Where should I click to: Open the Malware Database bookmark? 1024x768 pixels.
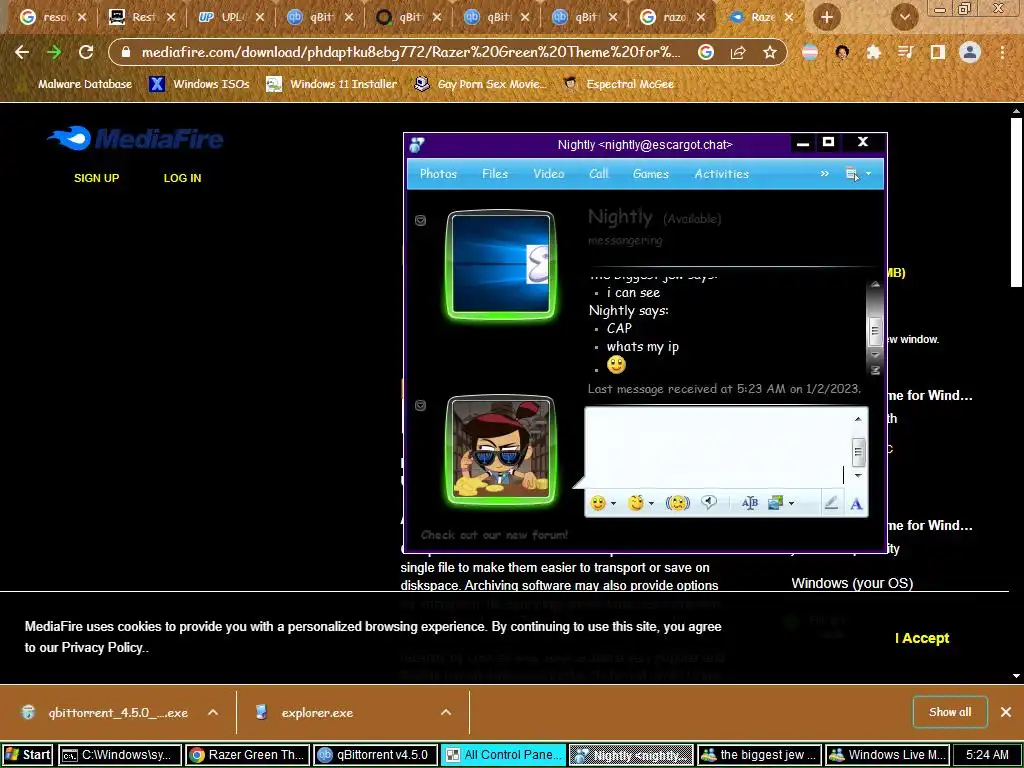click(x=73, y=84)
